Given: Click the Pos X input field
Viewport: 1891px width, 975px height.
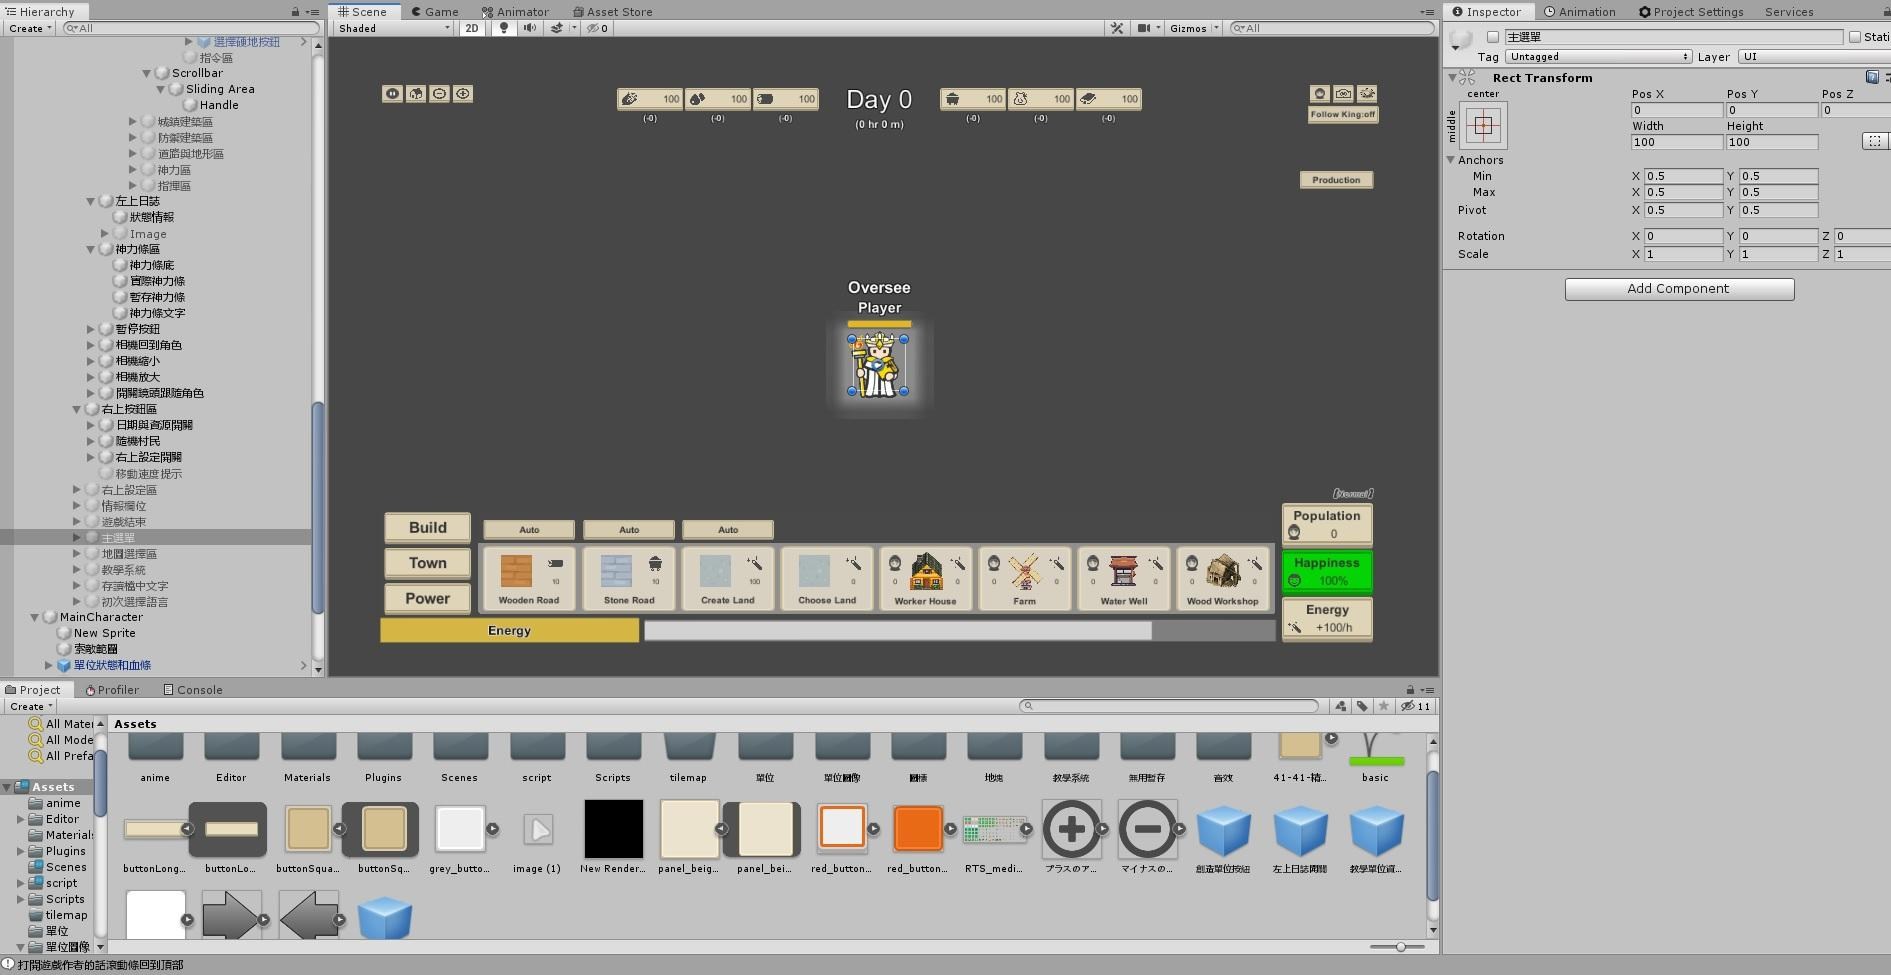Looking at the screenshot, I should [x=1676, y=110].
